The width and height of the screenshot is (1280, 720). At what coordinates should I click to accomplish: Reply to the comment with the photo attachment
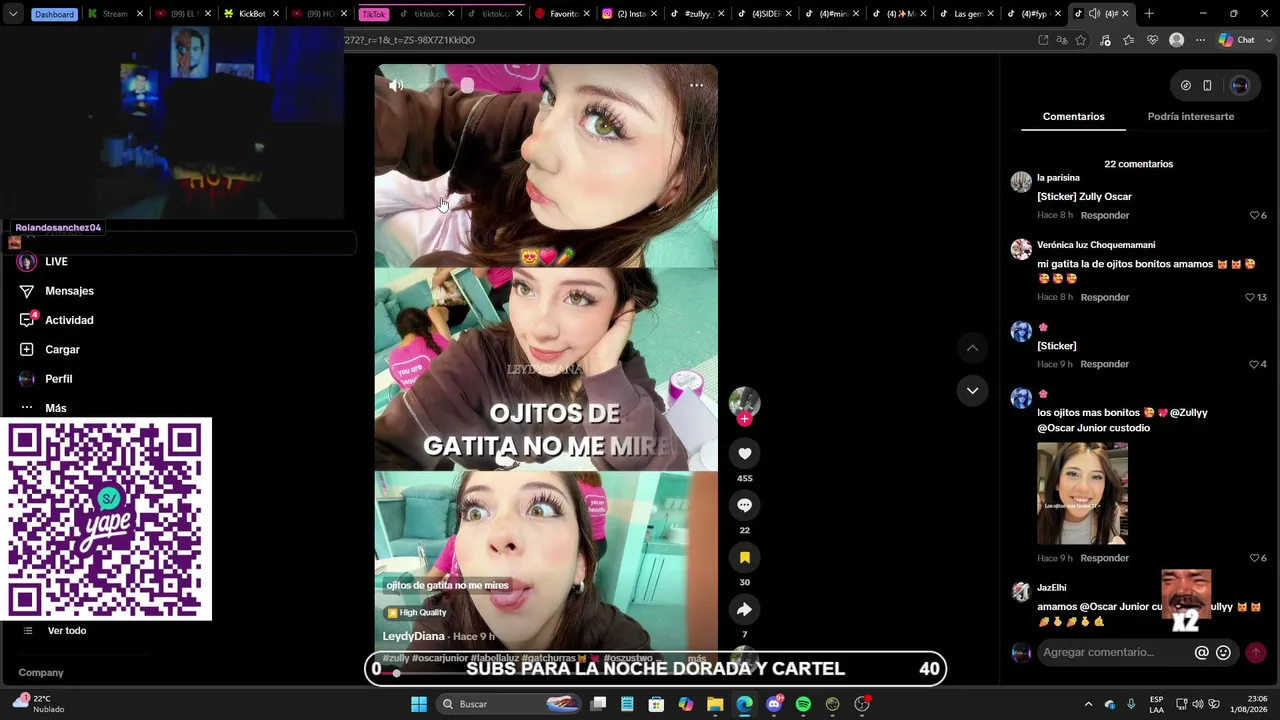coord(1104,559)
